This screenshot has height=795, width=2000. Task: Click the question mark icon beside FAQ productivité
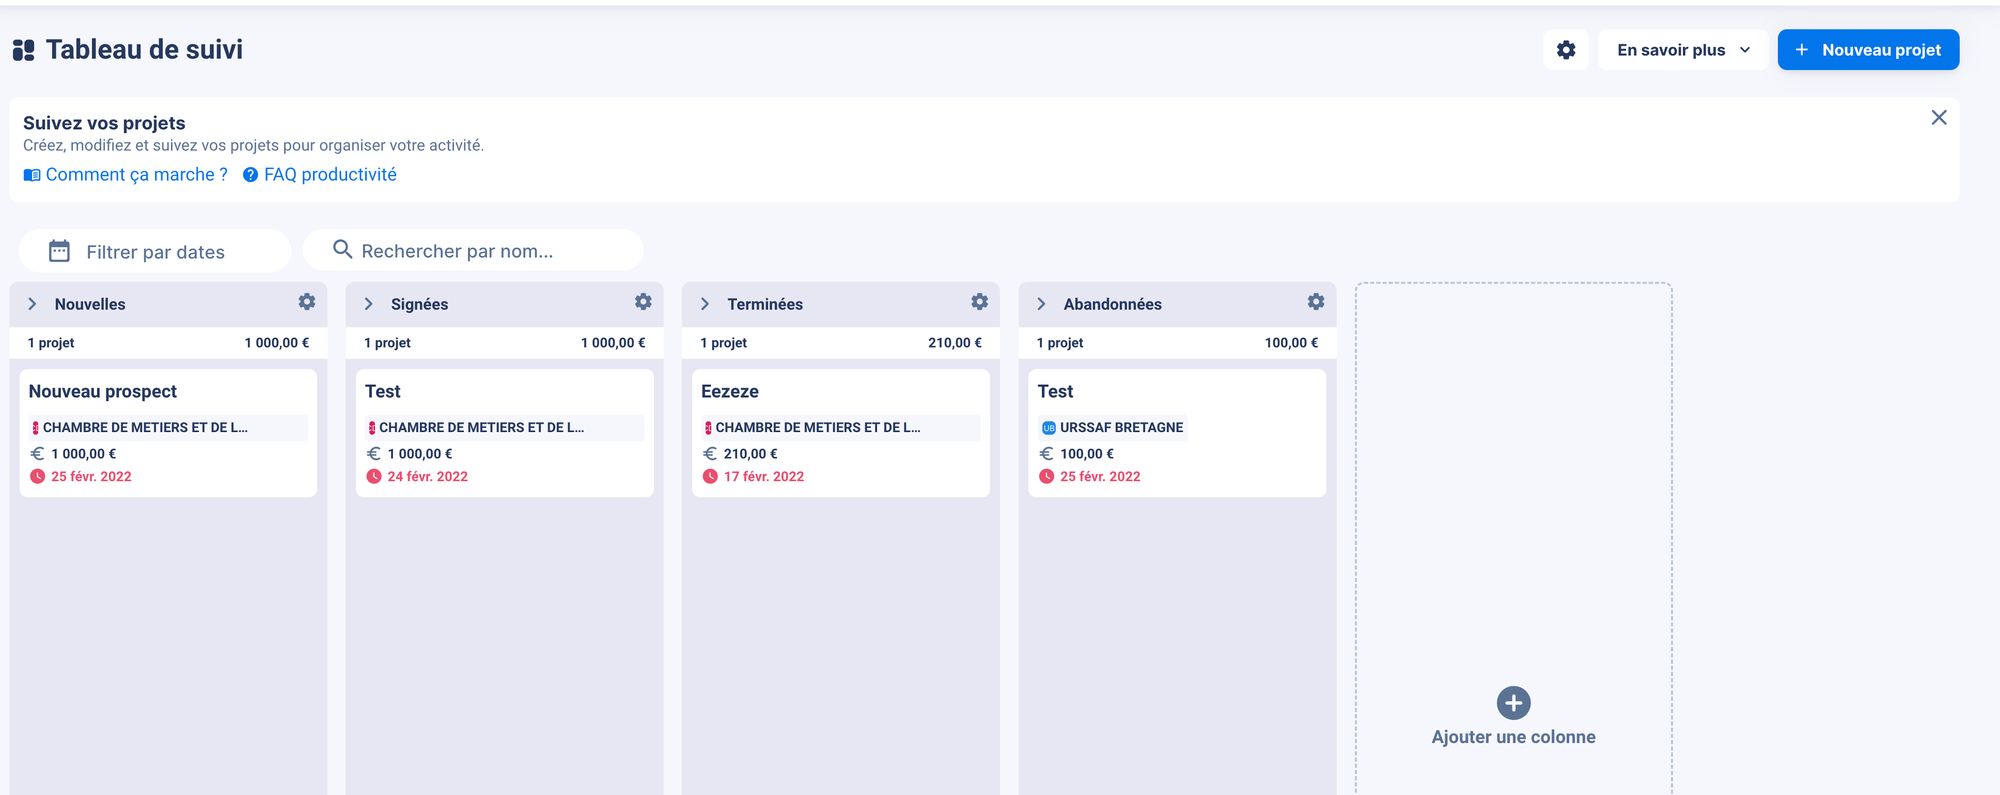[251, 175]
